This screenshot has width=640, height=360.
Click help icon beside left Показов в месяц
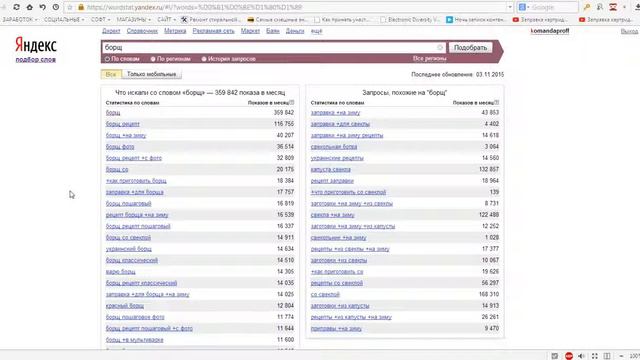[291, 102]
